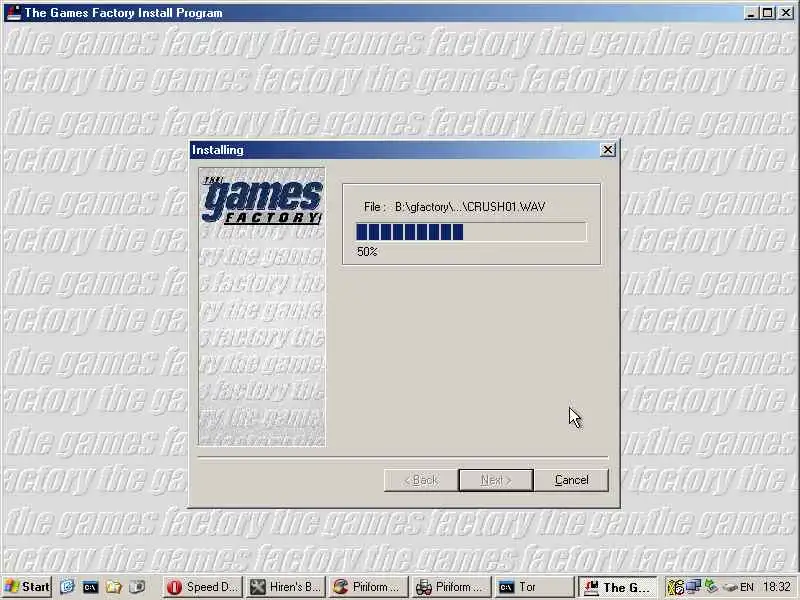The height and width of the screenshot is (600, 800).
Task: Click the disabled Back button
Action: tap(421, 480)
